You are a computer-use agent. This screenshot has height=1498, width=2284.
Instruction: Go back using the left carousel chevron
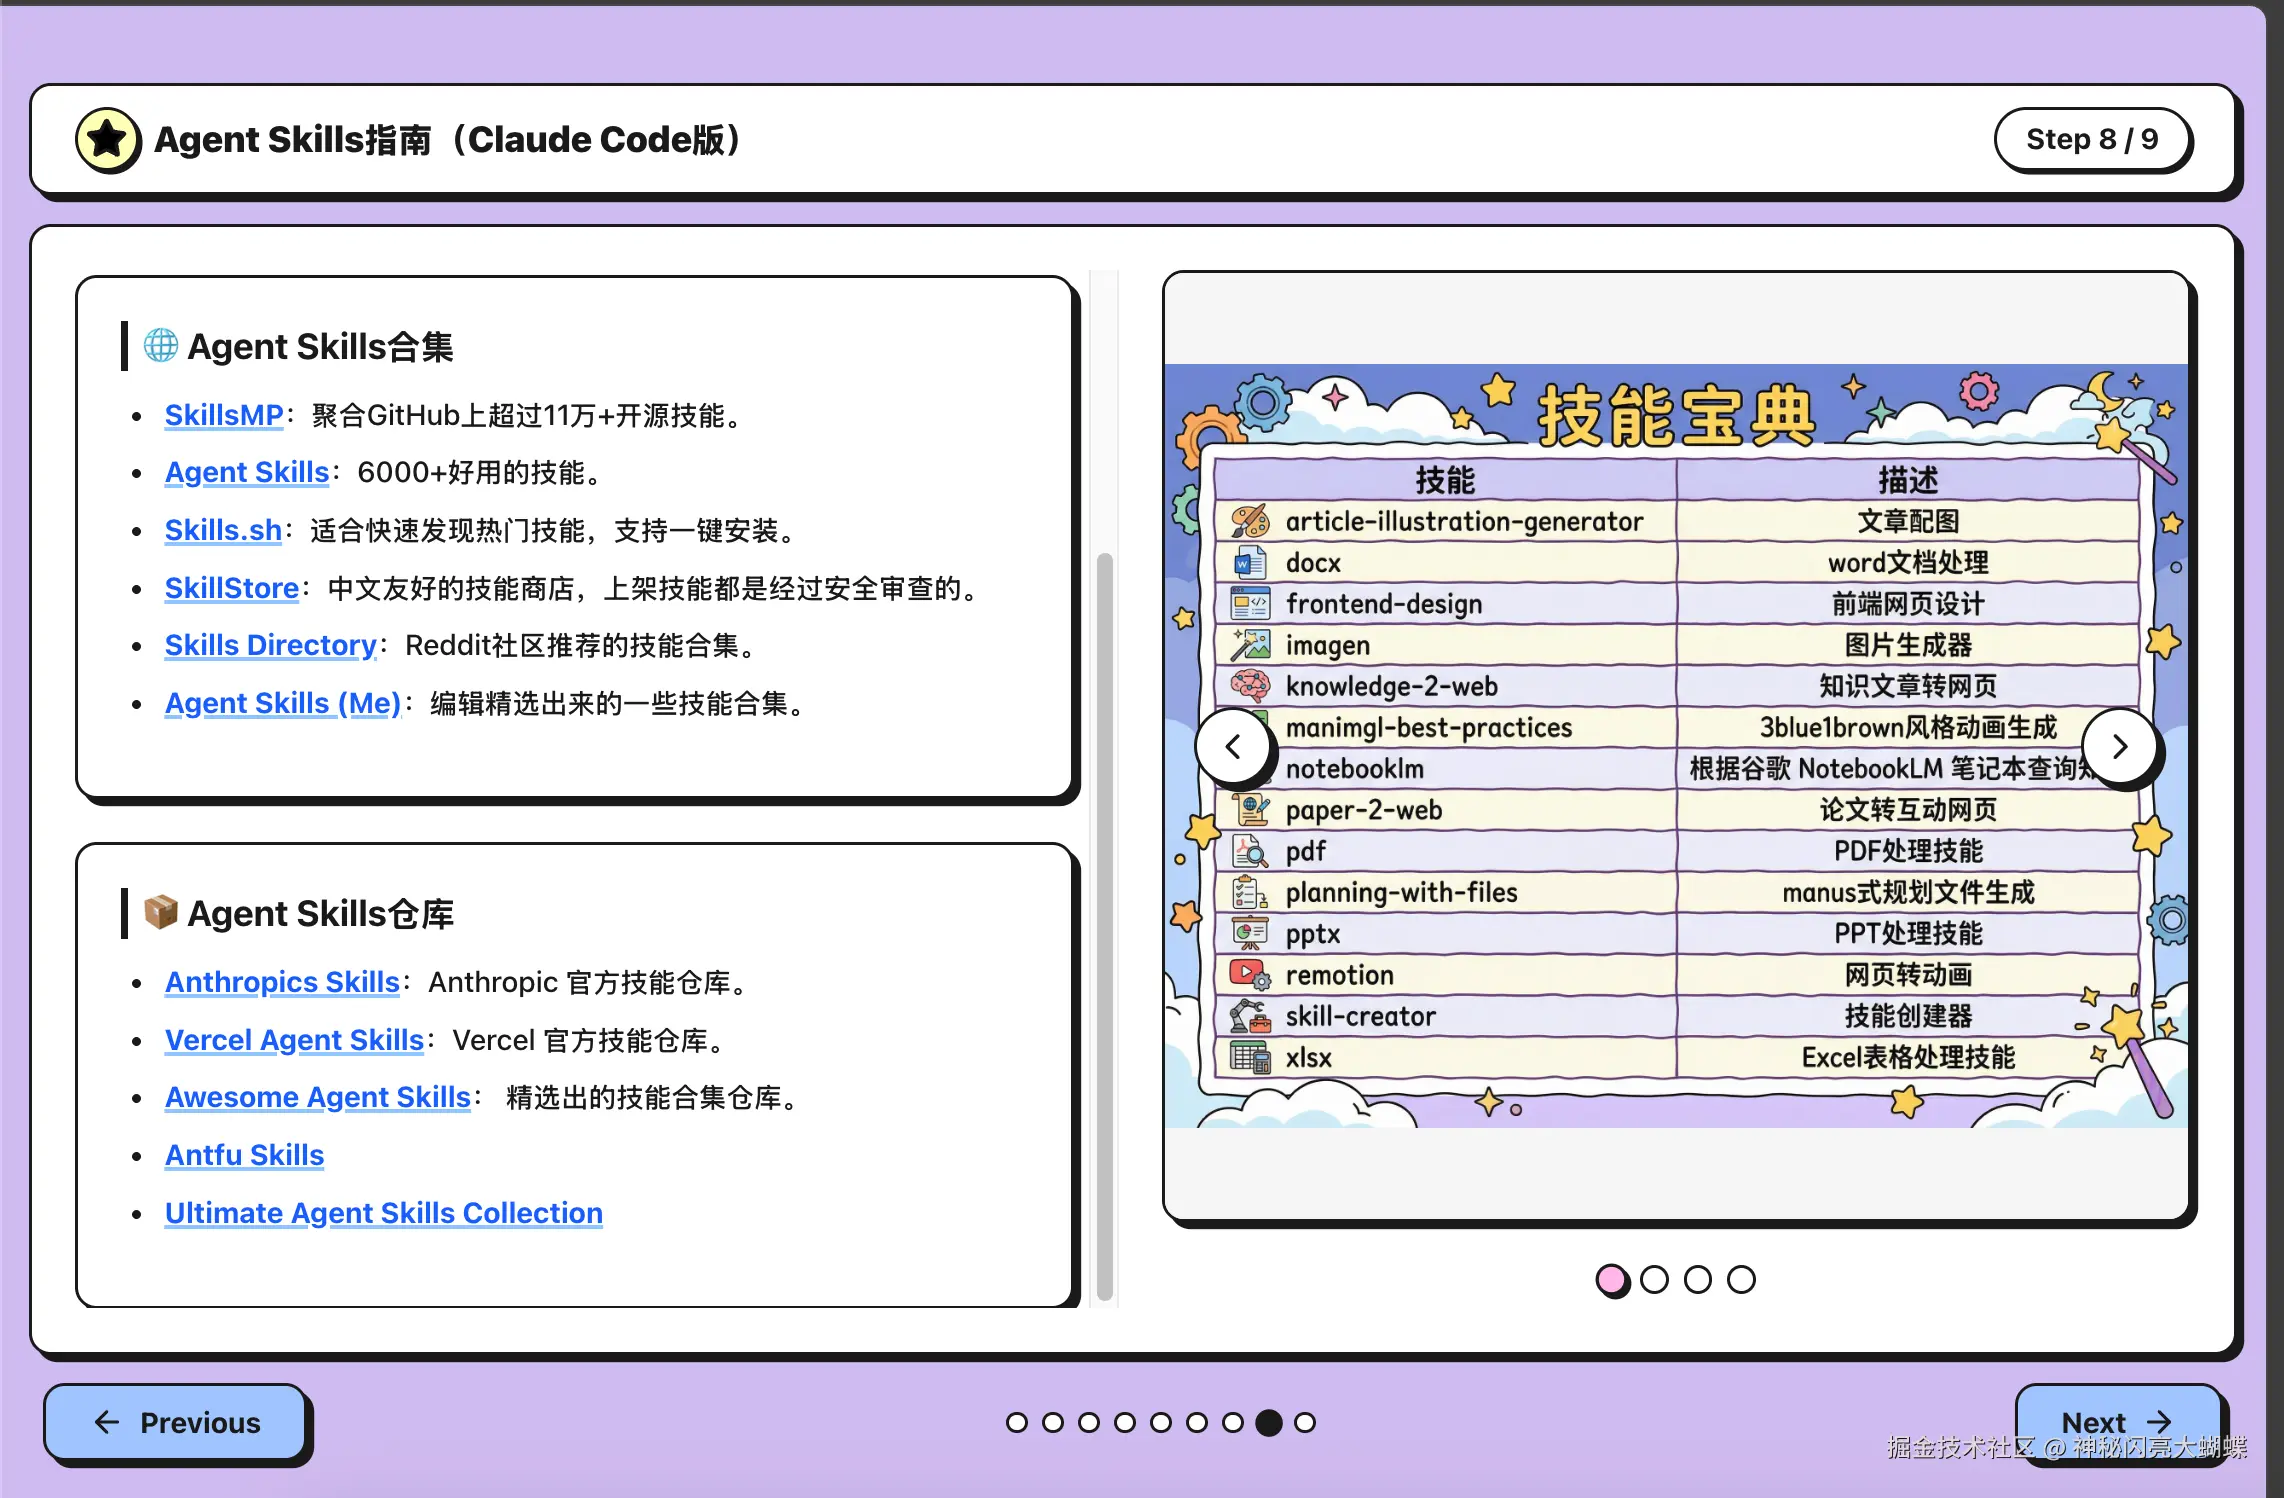pyautogui.click(x=1235, y=746)
